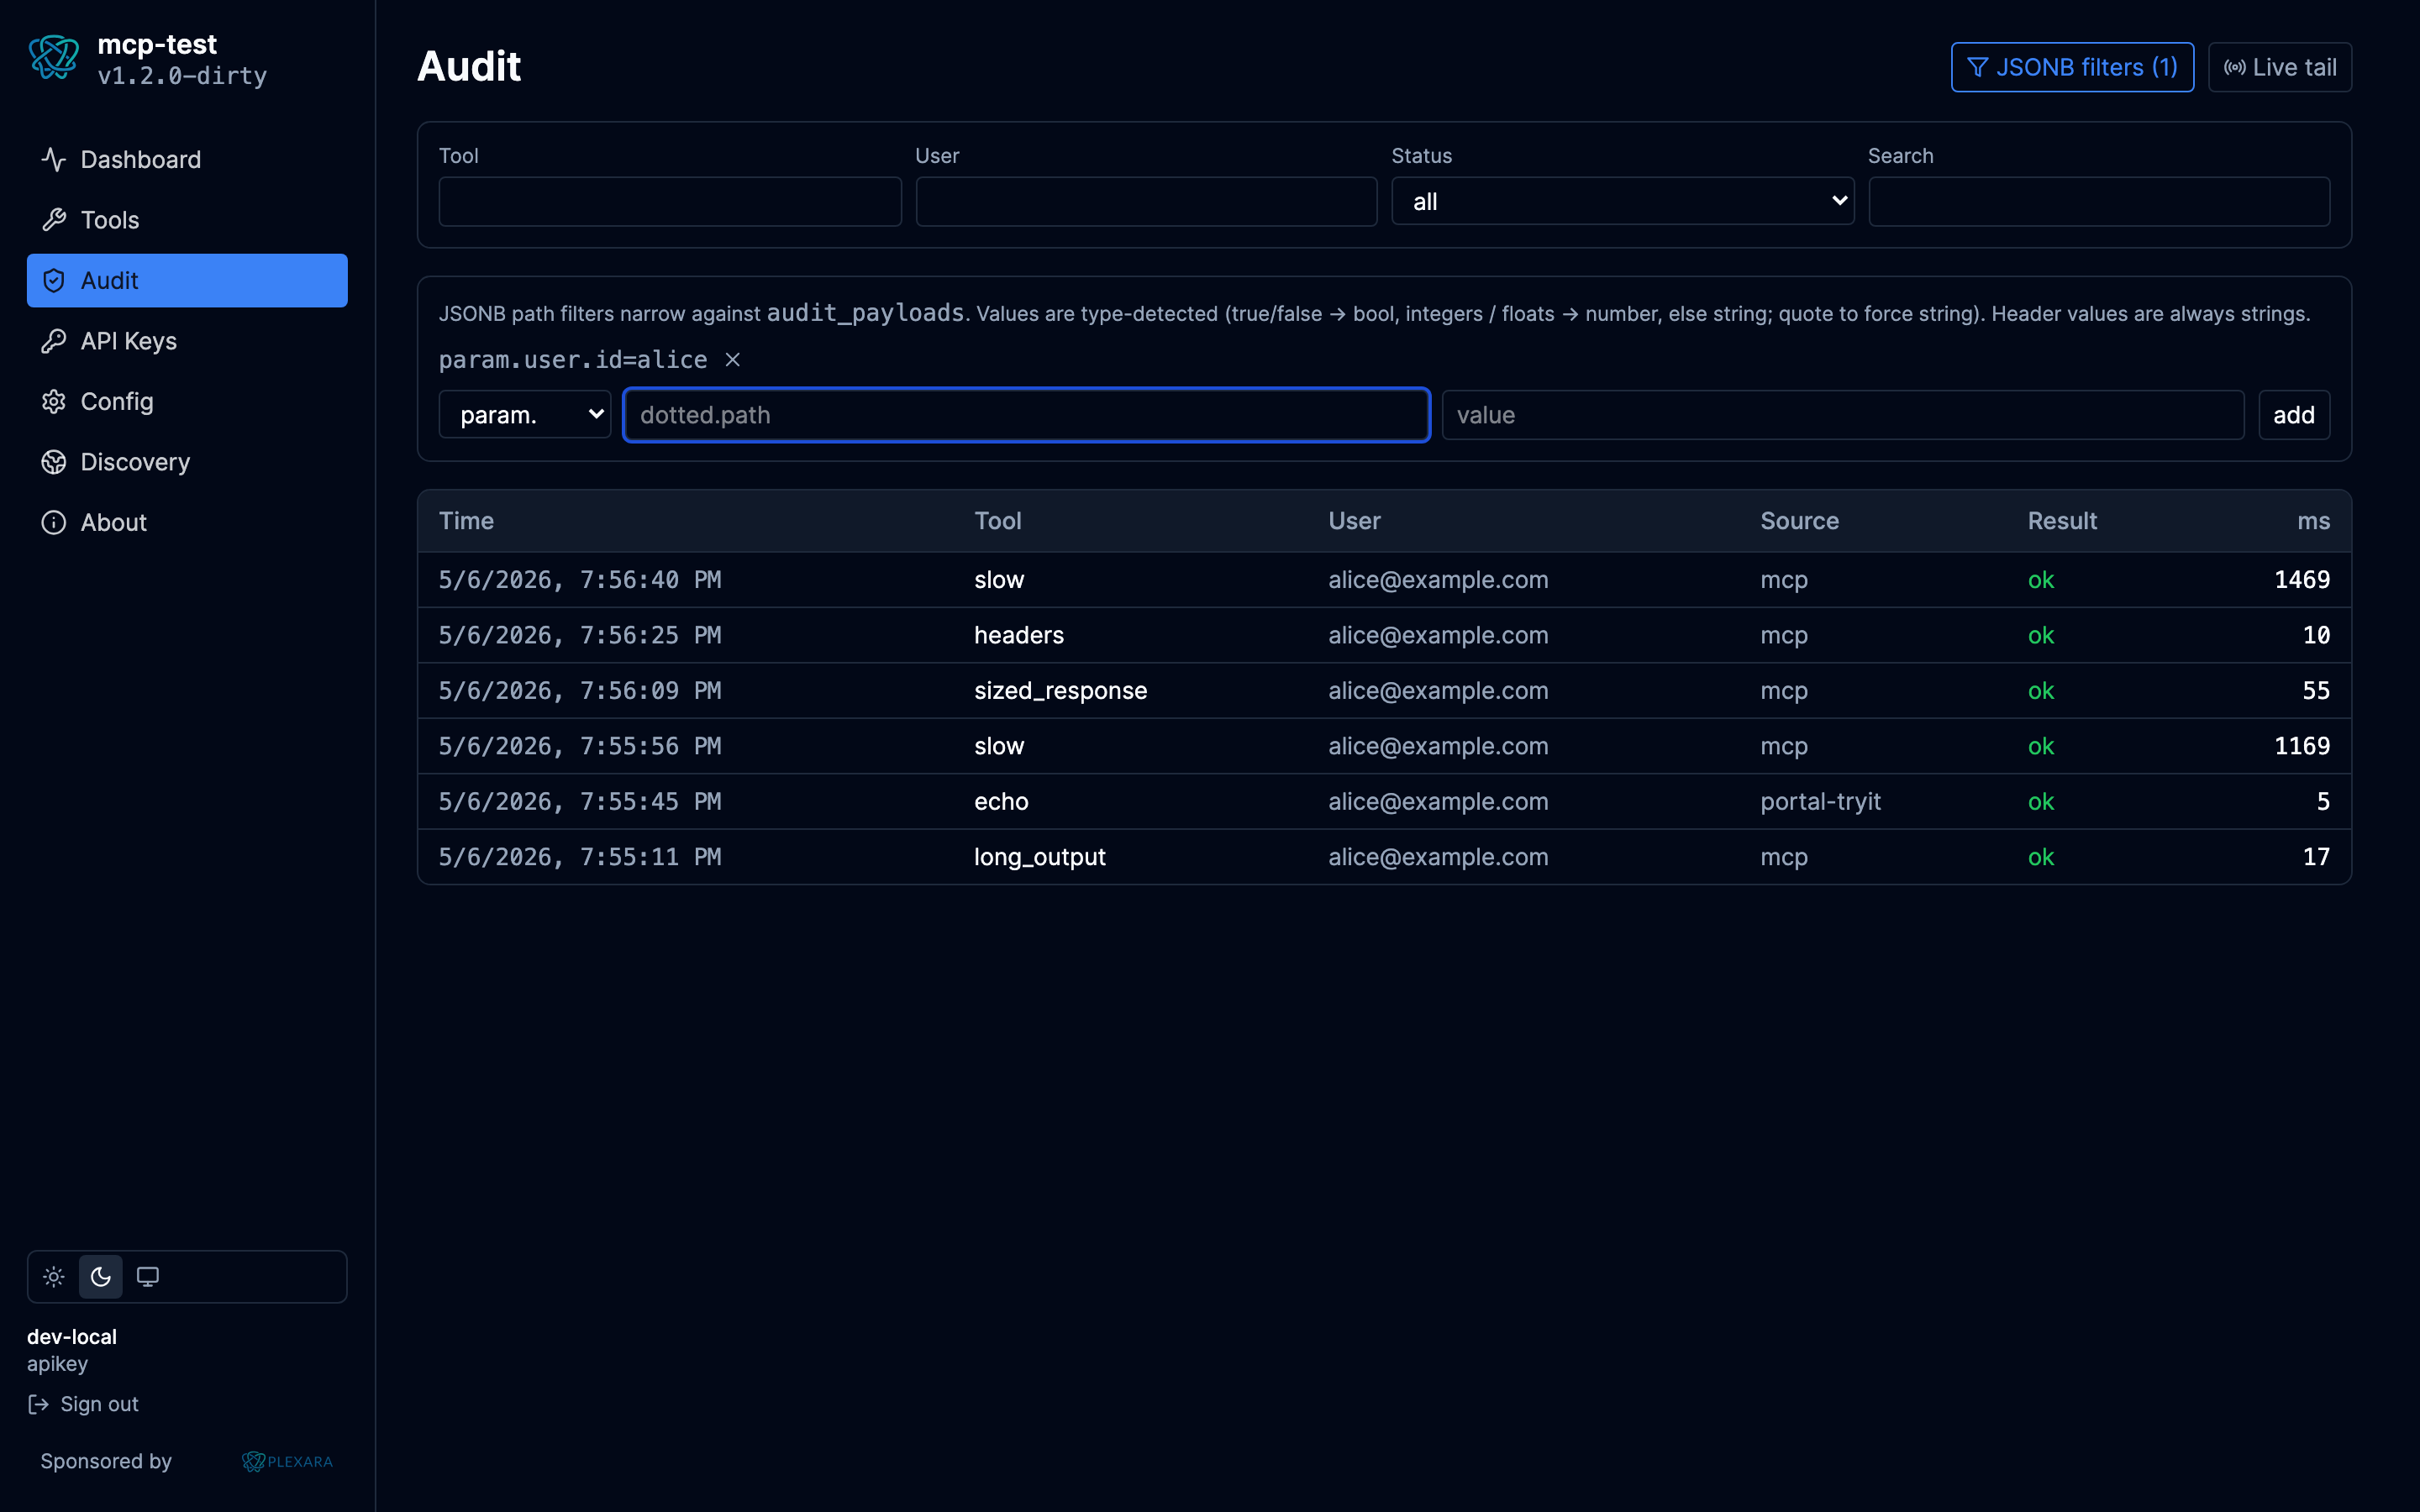
Task: Click the User column header
Action: tap(1354, 521)
